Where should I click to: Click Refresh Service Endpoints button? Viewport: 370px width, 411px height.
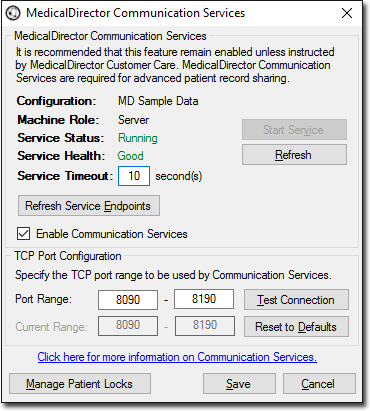89,206
